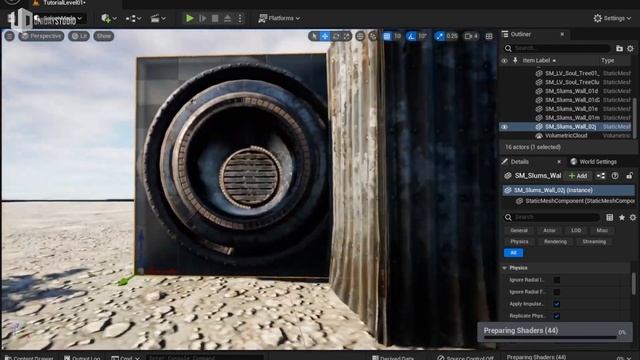Click viewport layout maximize grid icon
The height and width of the screenshot is (360, 640).
[489, 36]
